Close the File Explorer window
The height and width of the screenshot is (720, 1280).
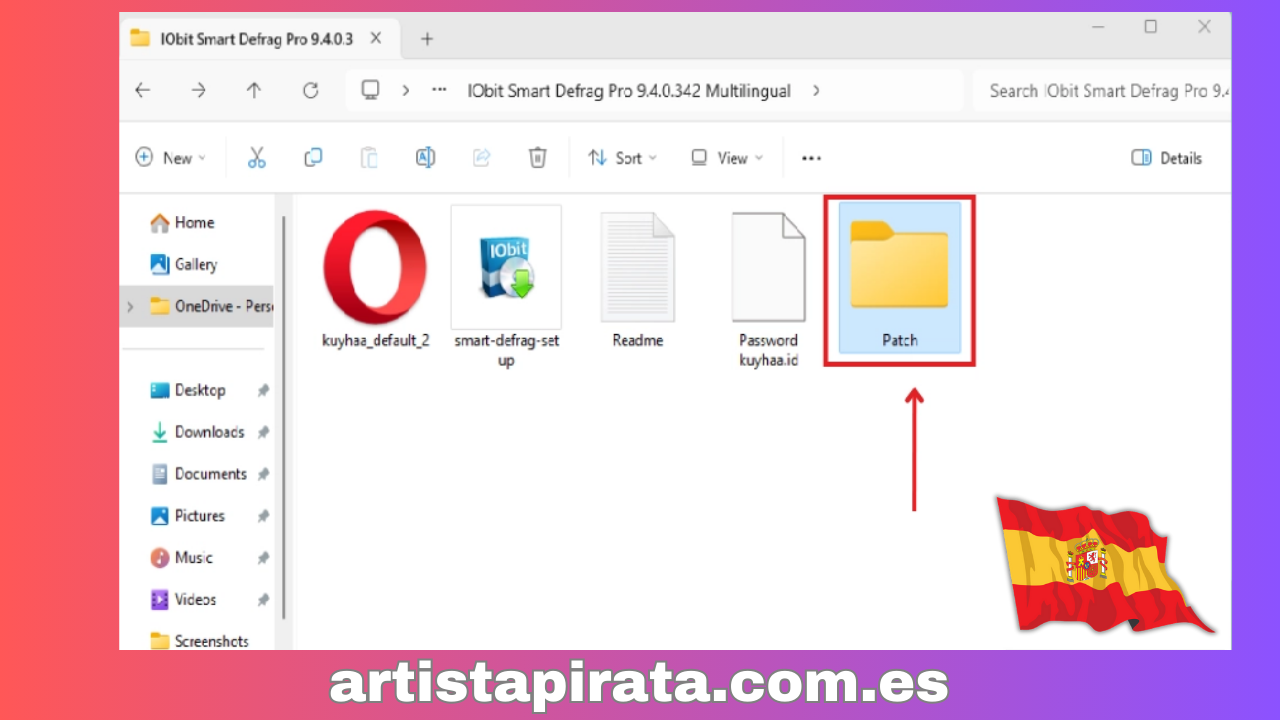(1204, 27)
